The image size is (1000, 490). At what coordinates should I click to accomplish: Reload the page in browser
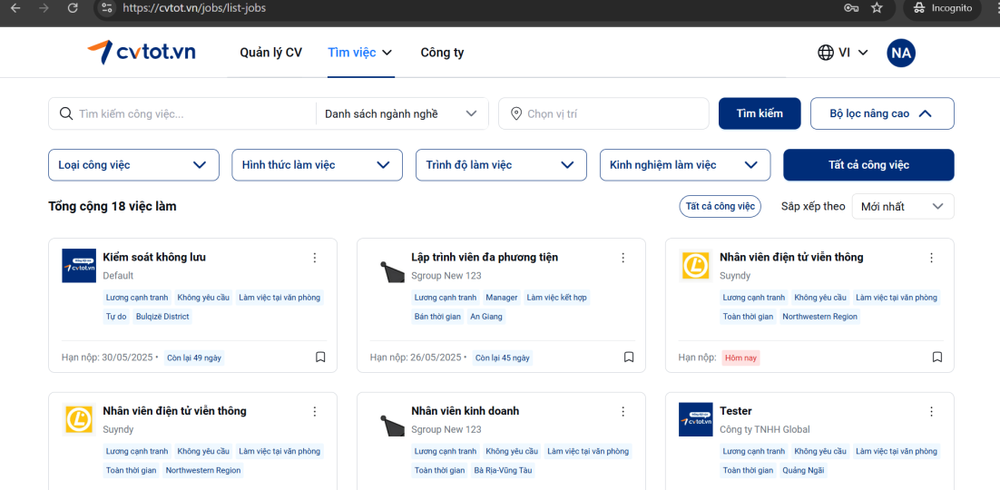pyautogui.click(x=72, y=8)
